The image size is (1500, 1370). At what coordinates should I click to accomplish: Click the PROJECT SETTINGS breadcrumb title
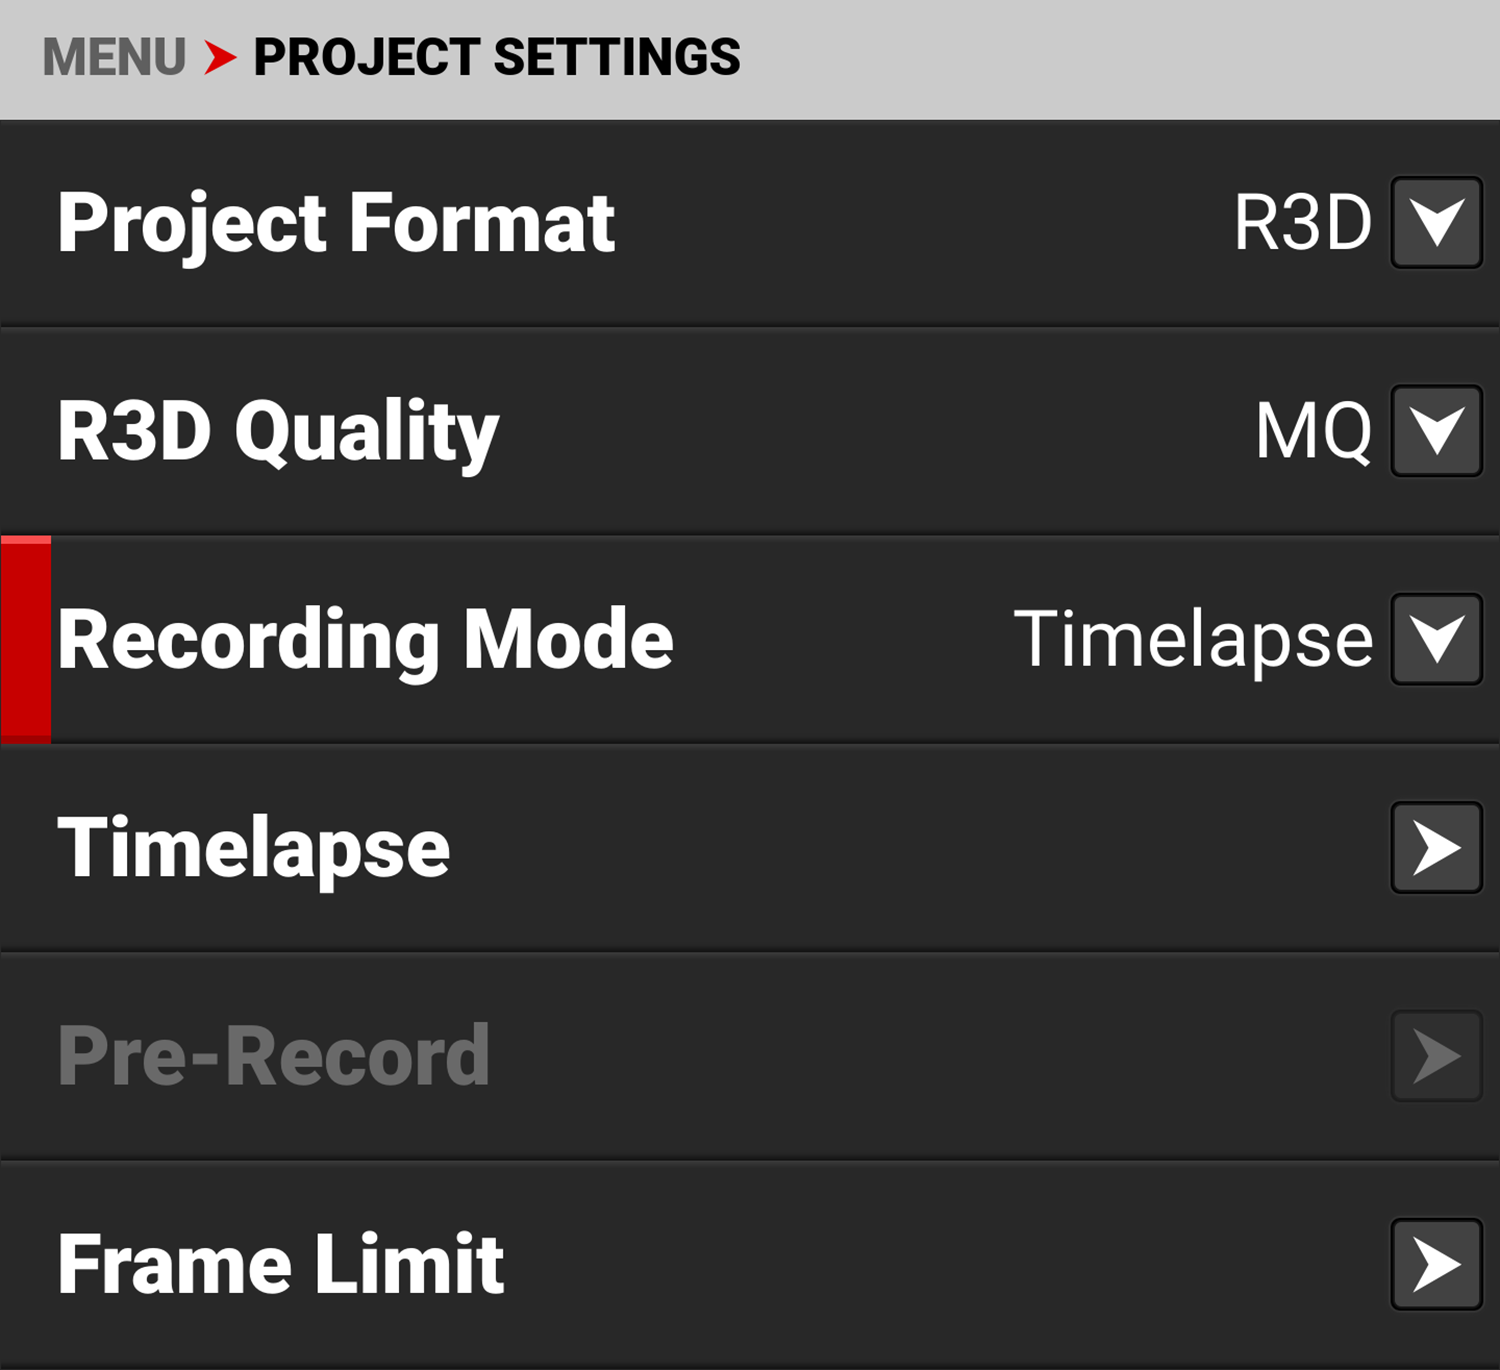pos(496,57)
